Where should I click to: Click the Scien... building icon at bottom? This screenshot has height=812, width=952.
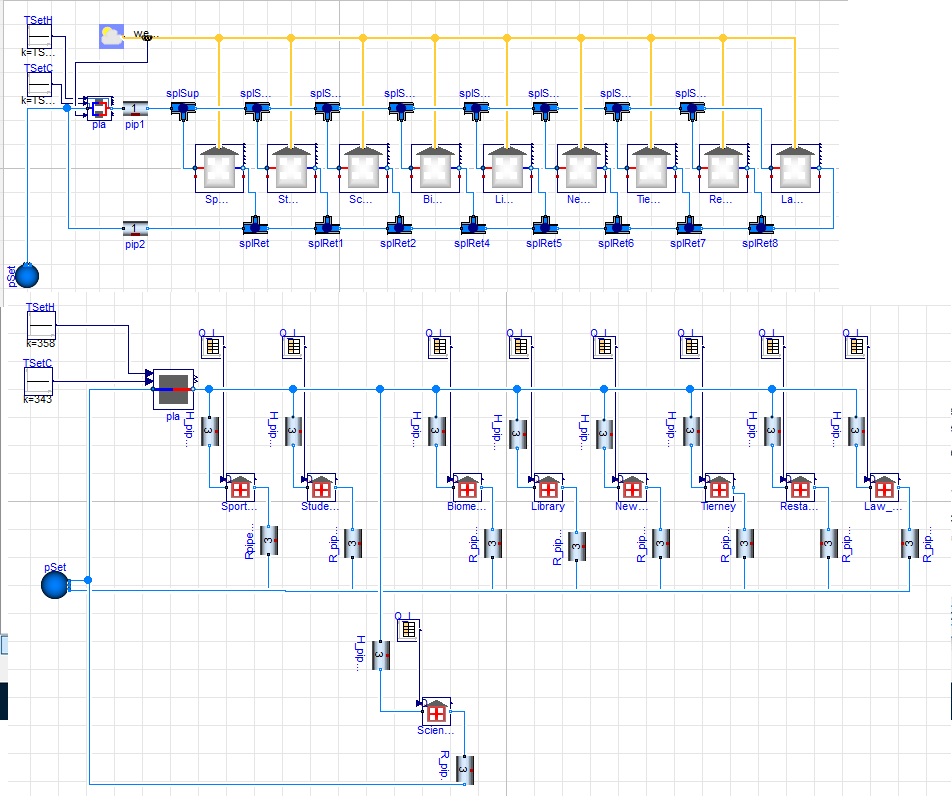coord(436,711)
